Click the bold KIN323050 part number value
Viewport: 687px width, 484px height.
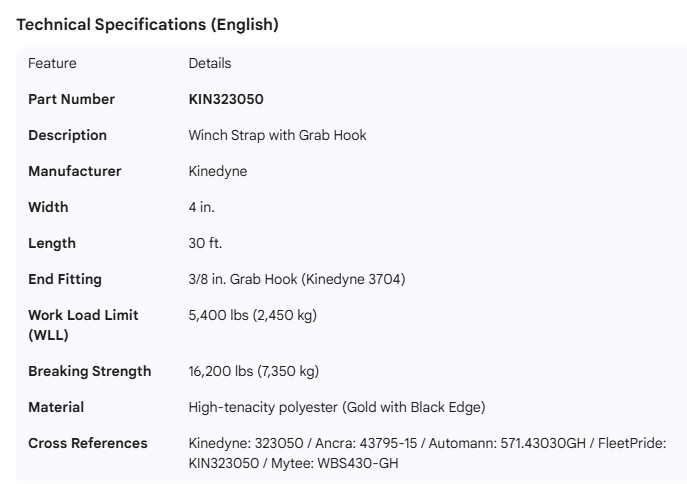tap(226, 99)
